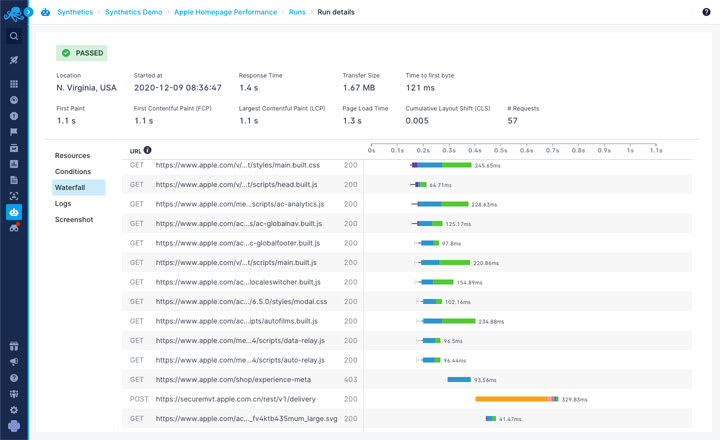Image resolution: width=720 pixels, height=440 pixels.
Task: Click the 220.86ms scripts/main.built.js waterfall bar
Action: pyautogui.click(x=443, y=263)
